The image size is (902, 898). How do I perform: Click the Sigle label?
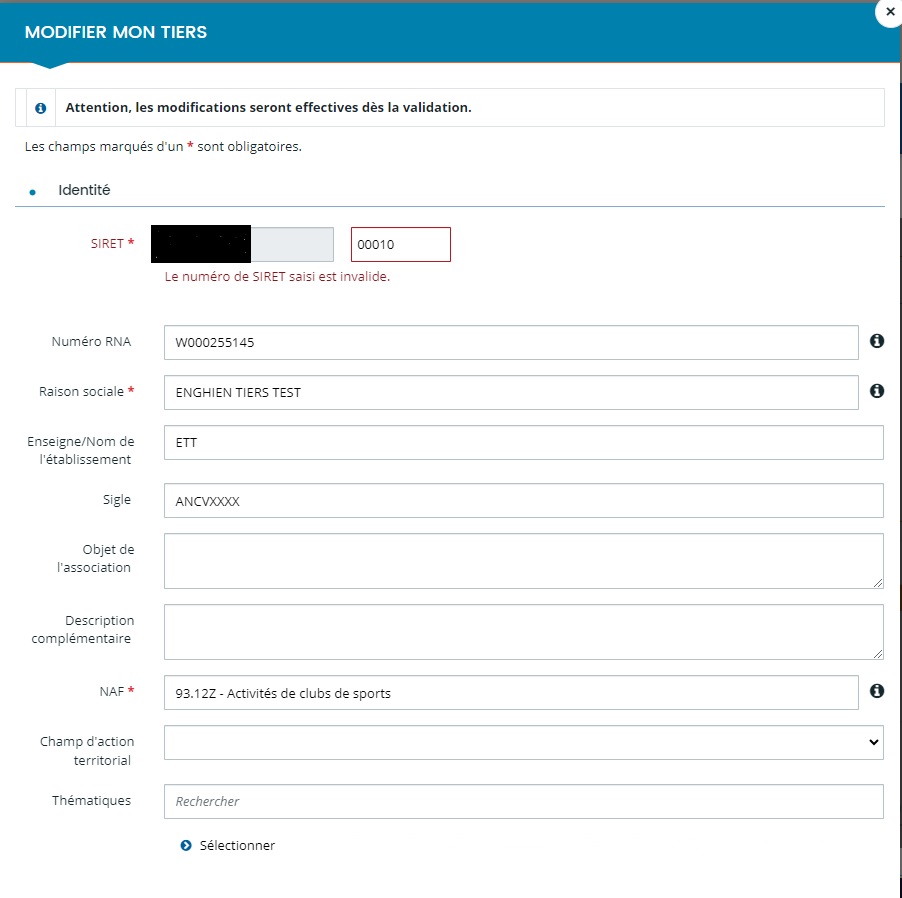(117, 499)
